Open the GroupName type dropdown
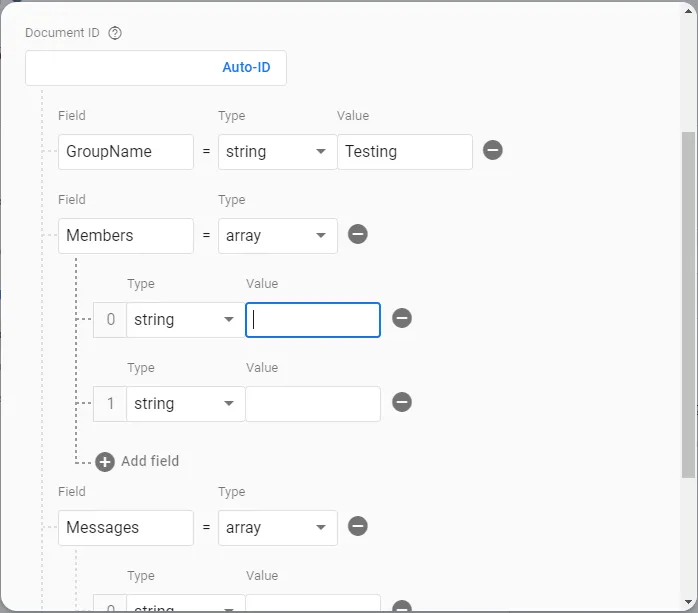The height and width of the screenshot is (613, 698). (277, 152)
